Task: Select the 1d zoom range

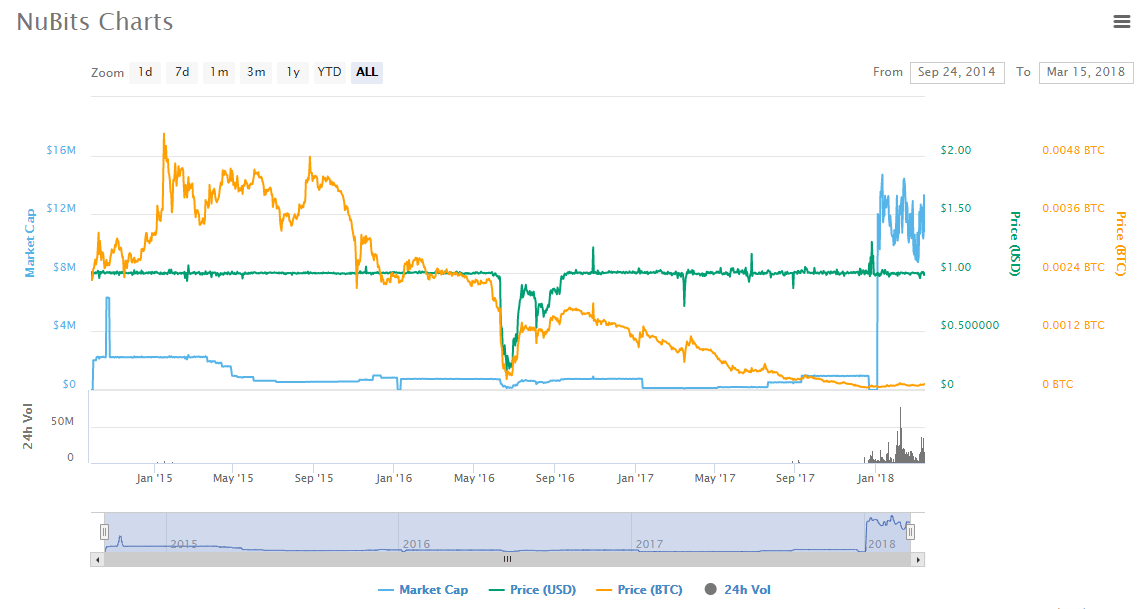Action: tap(145, 72)
